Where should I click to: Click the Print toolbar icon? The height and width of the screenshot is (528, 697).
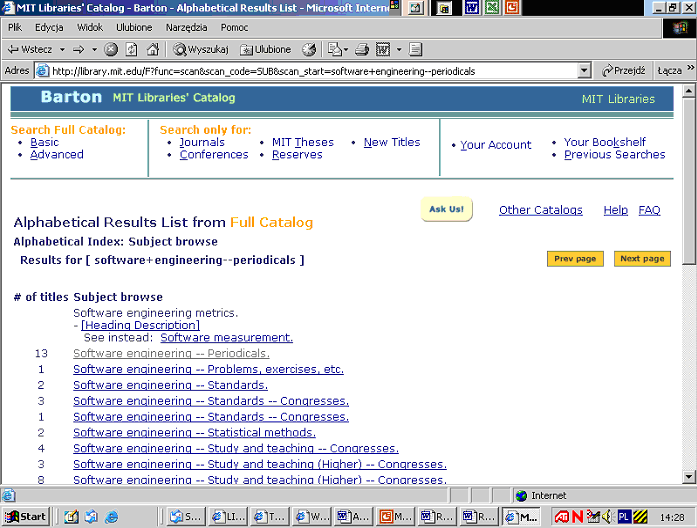coord(362,49)
